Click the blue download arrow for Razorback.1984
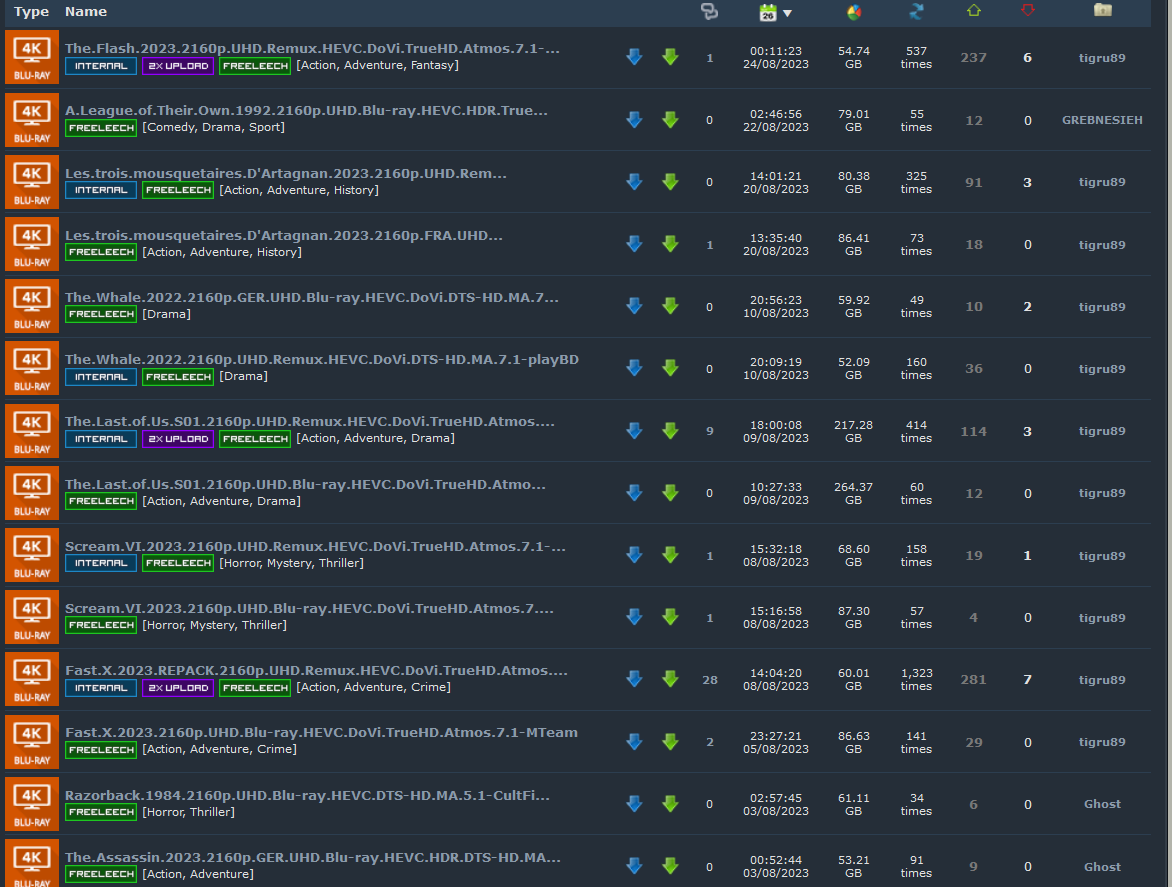This screenshot has height=887, width=1172. coord(635,804)
